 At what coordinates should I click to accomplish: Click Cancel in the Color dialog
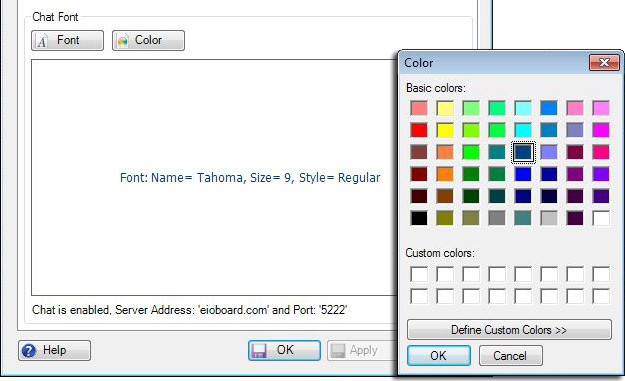[x=511, y=355]
